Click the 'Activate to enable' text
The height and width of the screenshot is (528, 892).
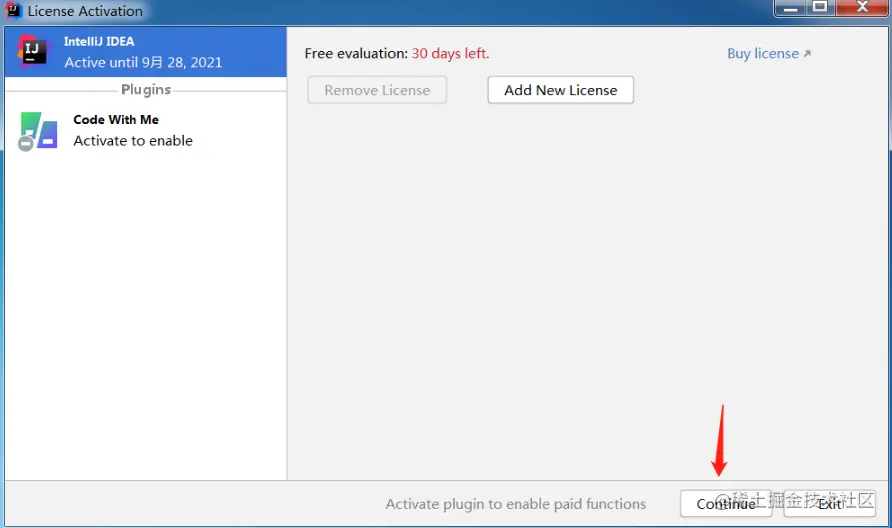click(x=133, y=141)
